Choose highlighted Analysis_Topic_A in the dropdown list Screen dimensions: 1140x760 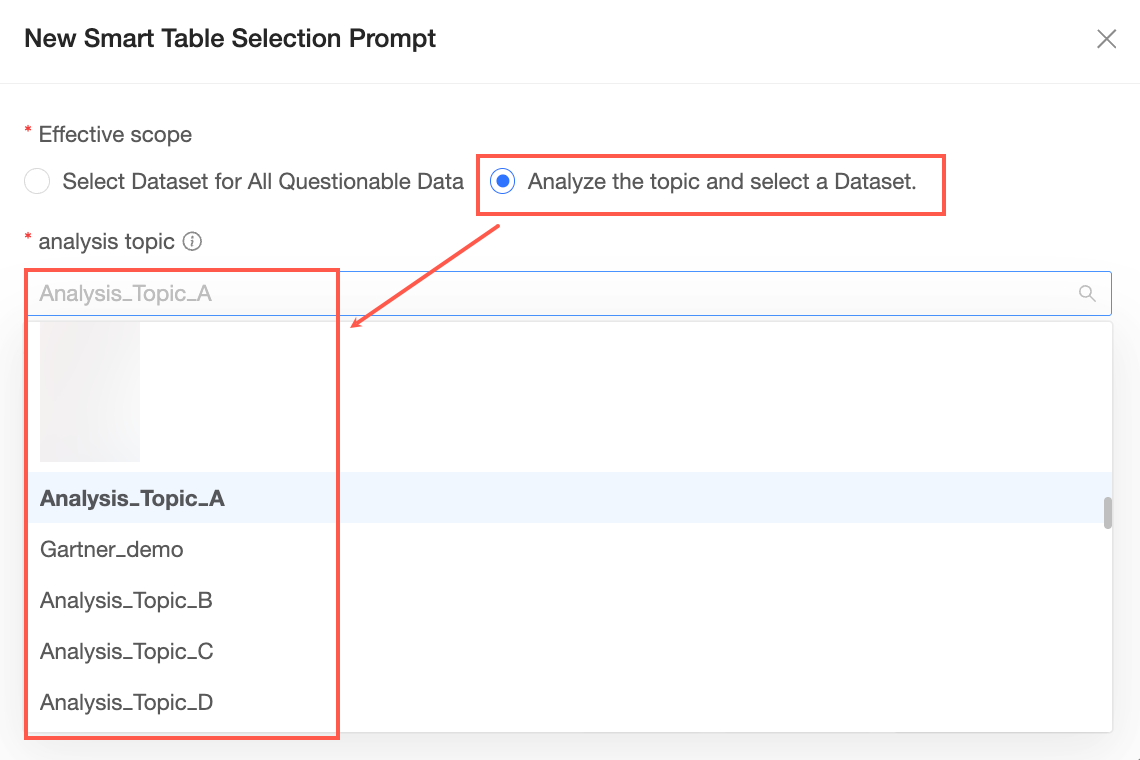tap(569, 498)
